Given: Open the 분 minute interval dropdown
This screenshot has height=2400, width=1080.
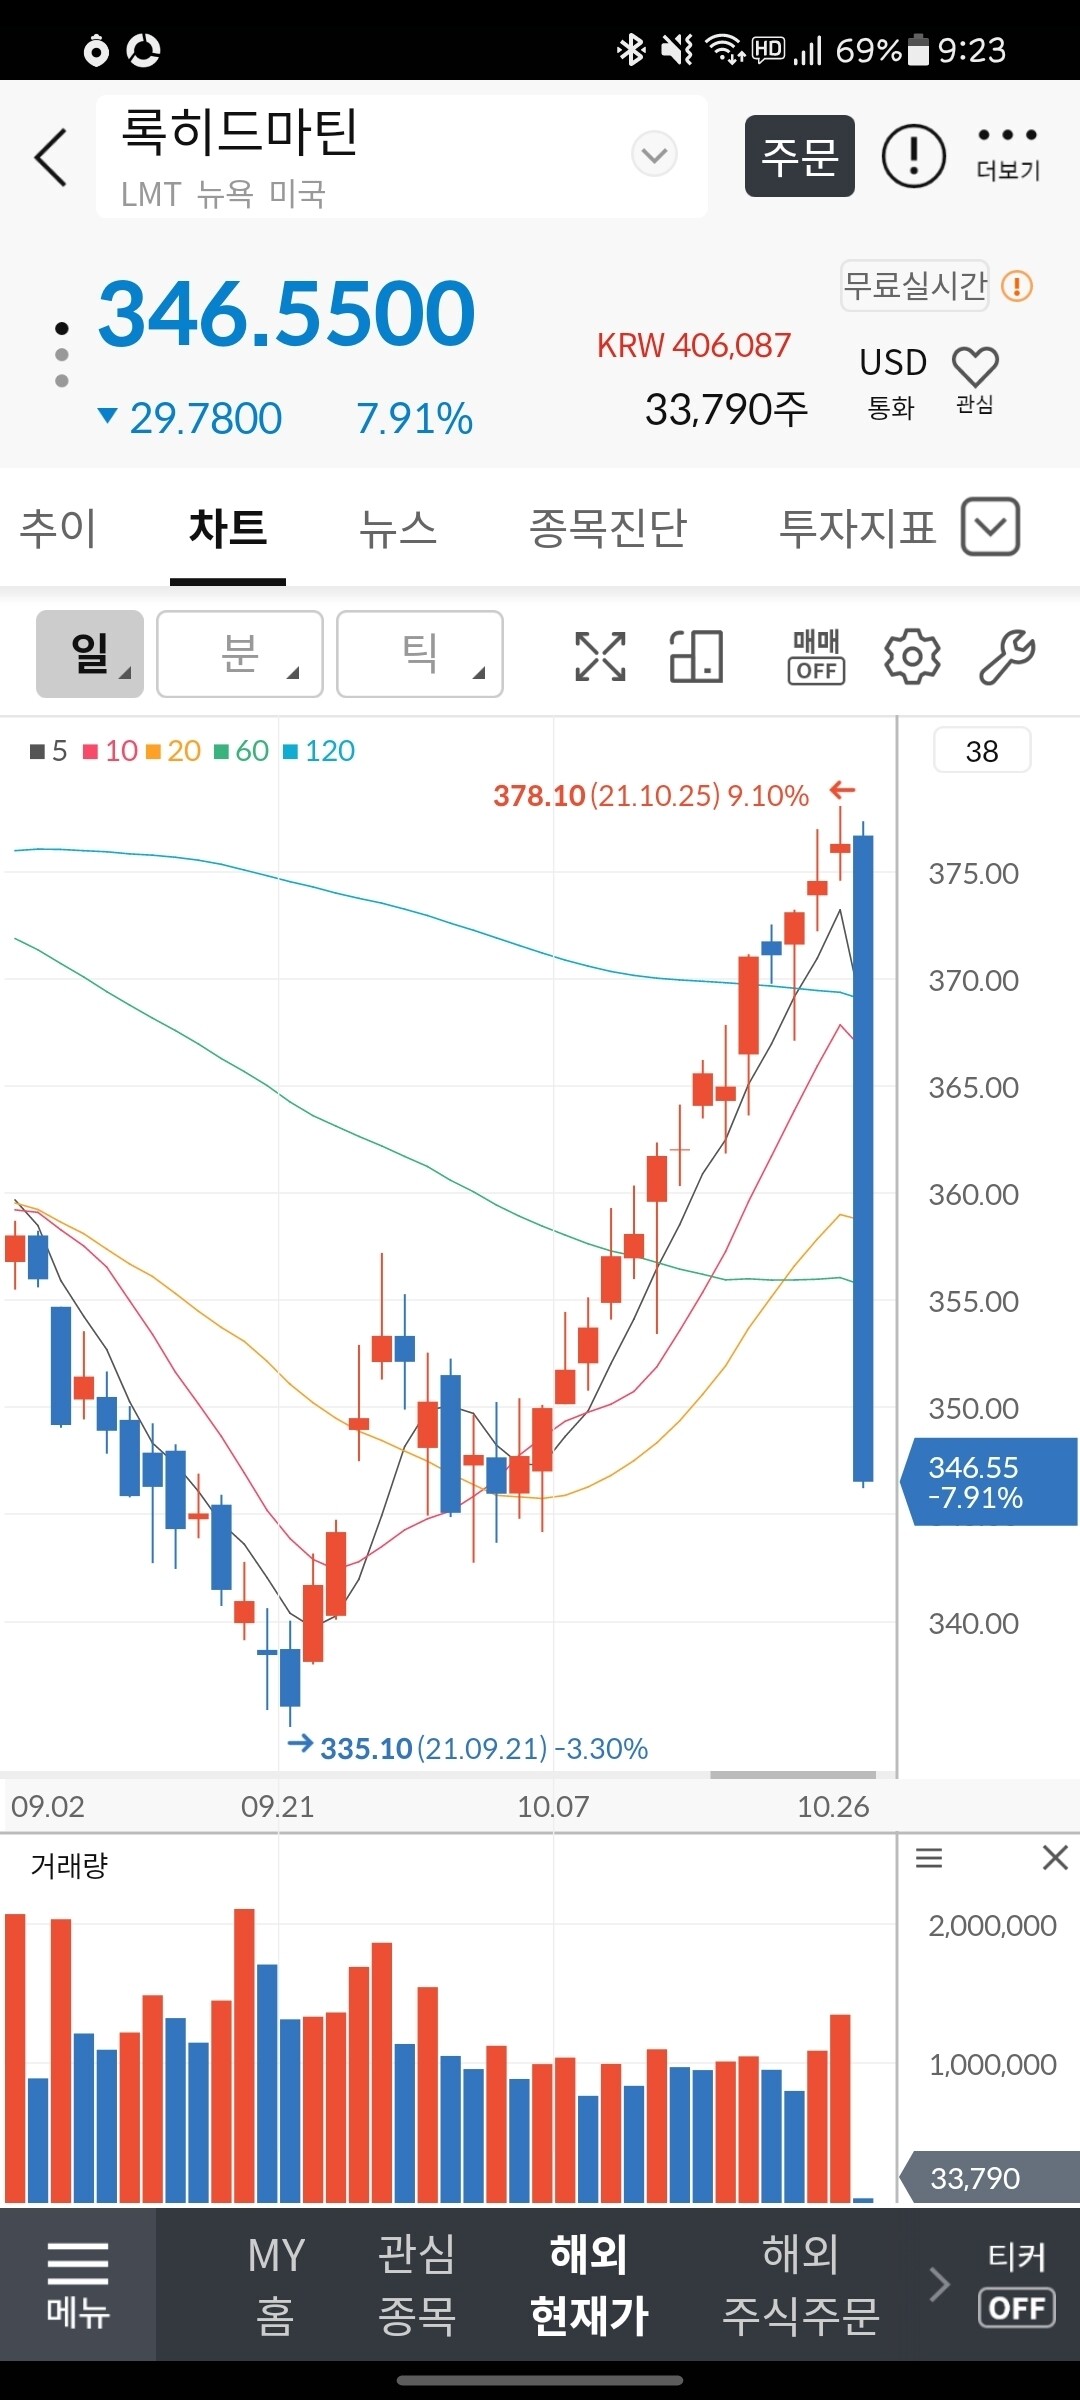Looking at the screenshot, I should click(240, 654).
